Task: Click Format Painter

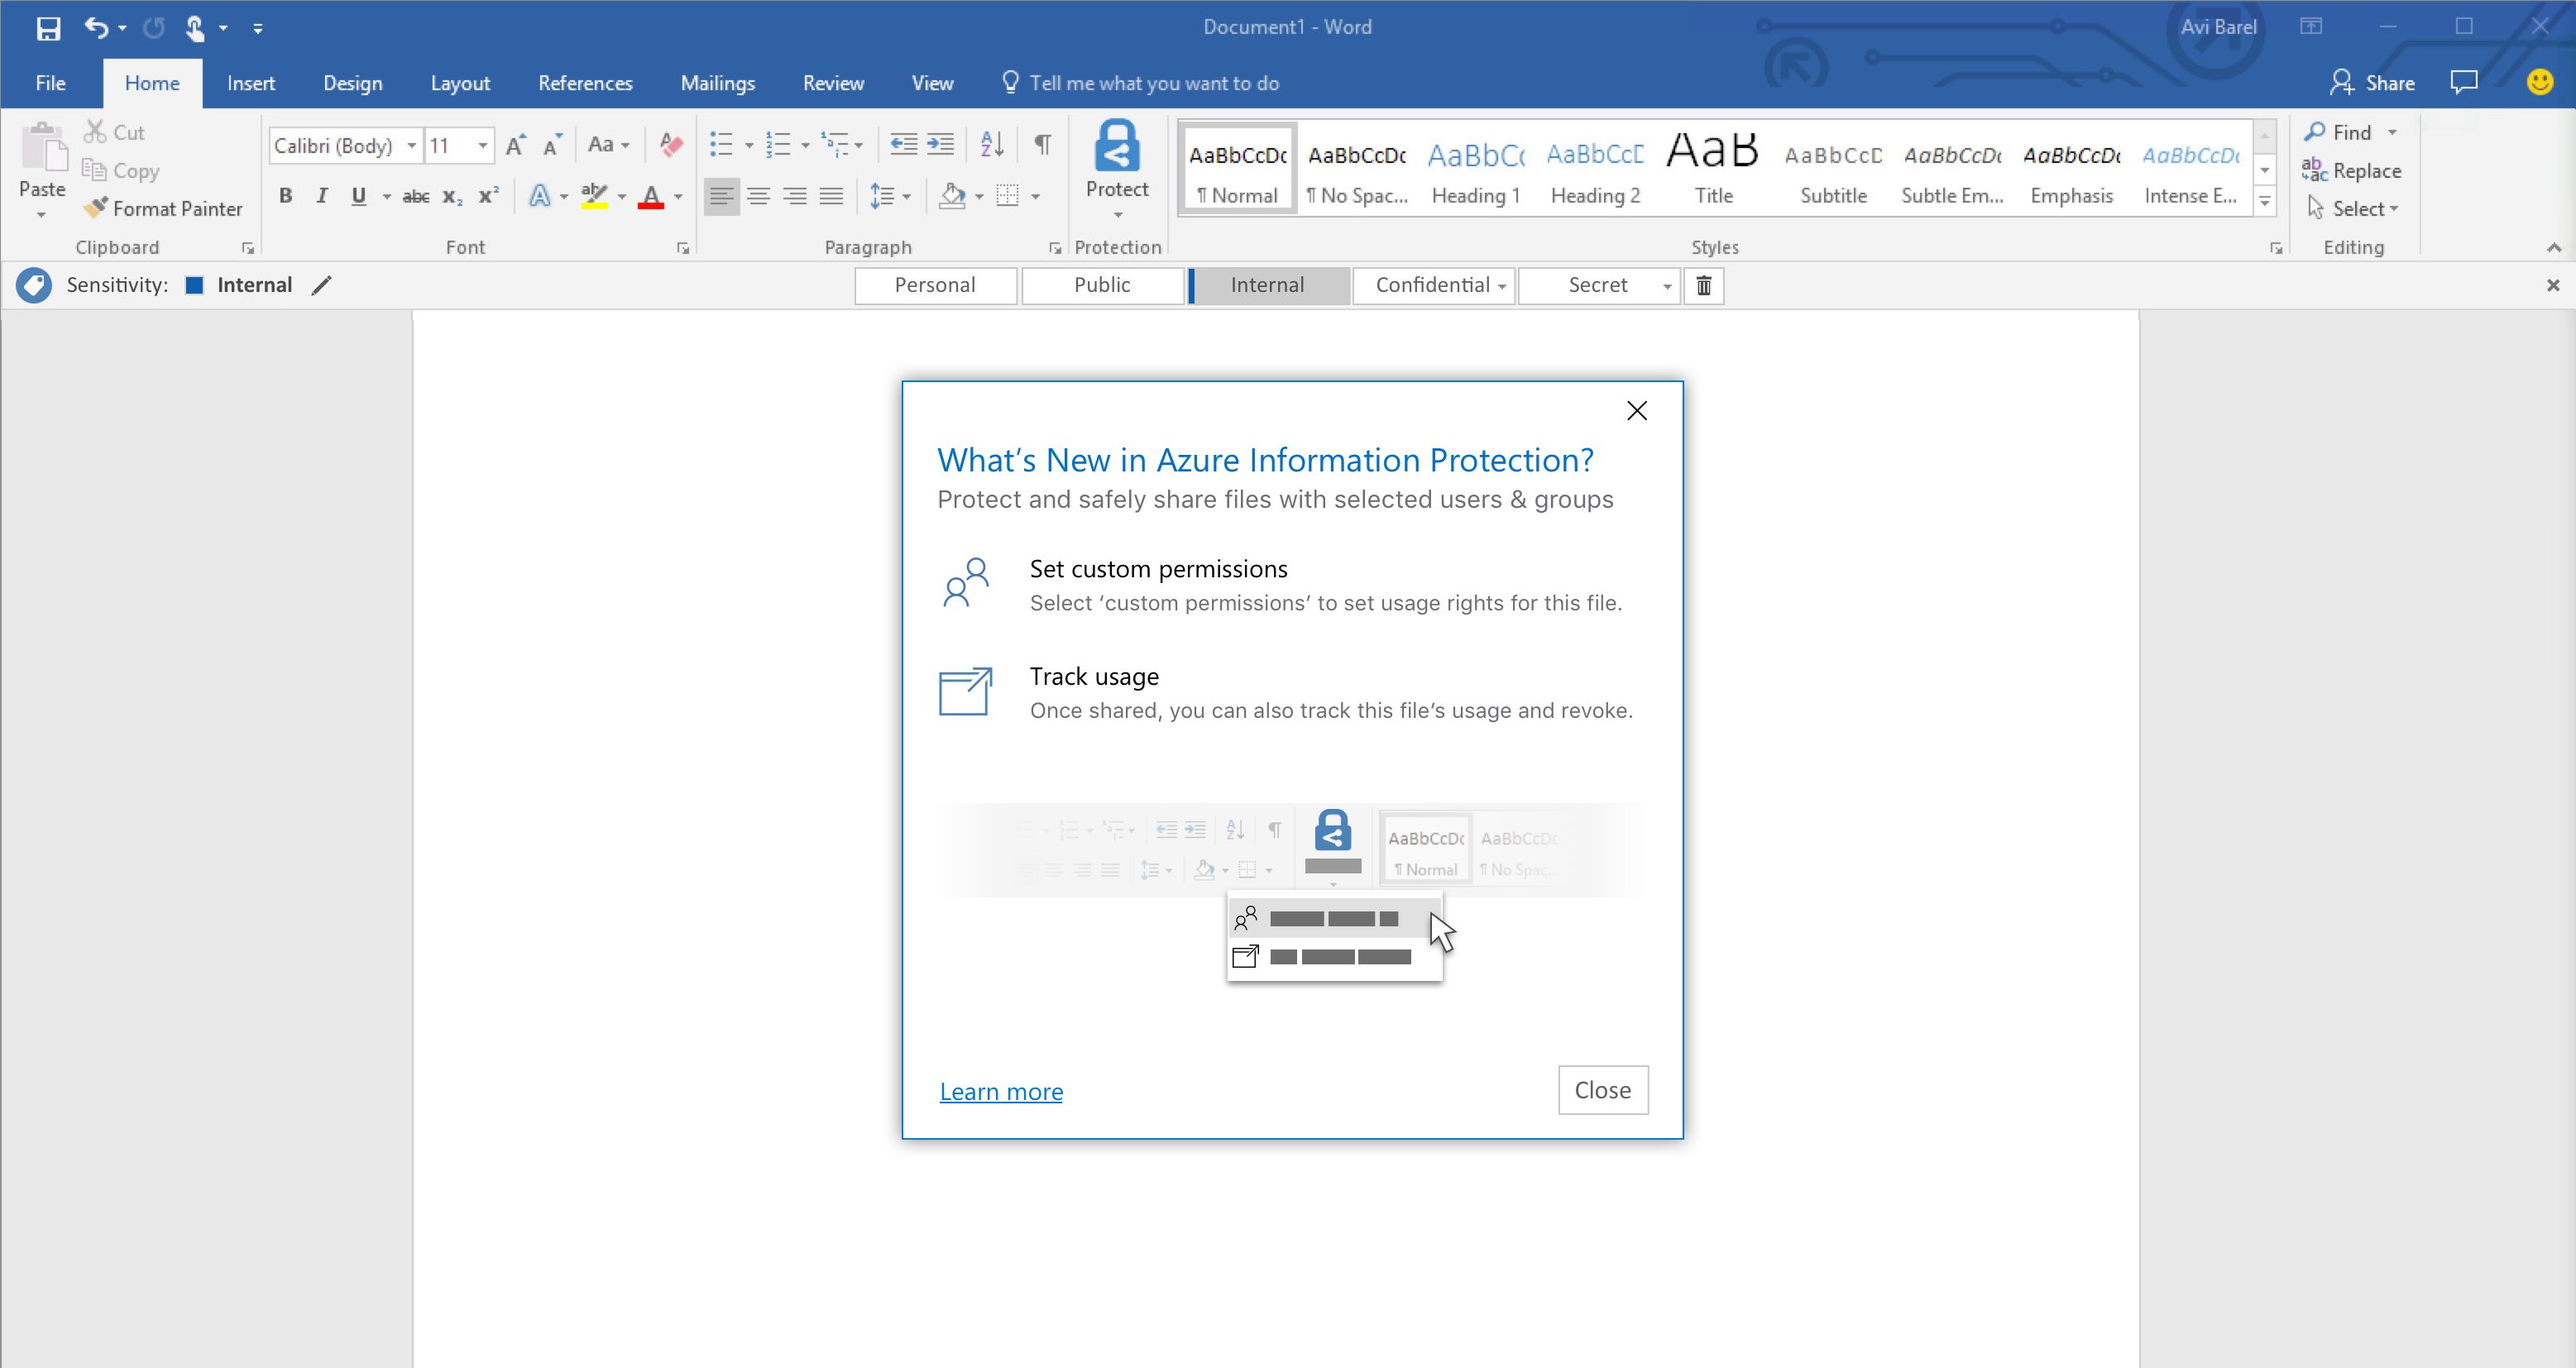Action: [x=163, y=208]
